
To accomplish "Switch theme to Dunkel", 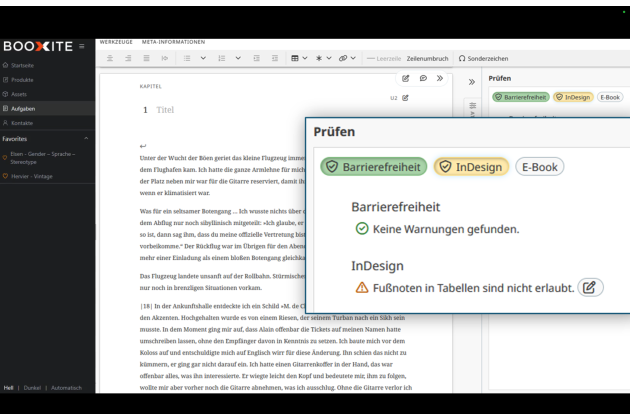I will [x=32, y=388].
